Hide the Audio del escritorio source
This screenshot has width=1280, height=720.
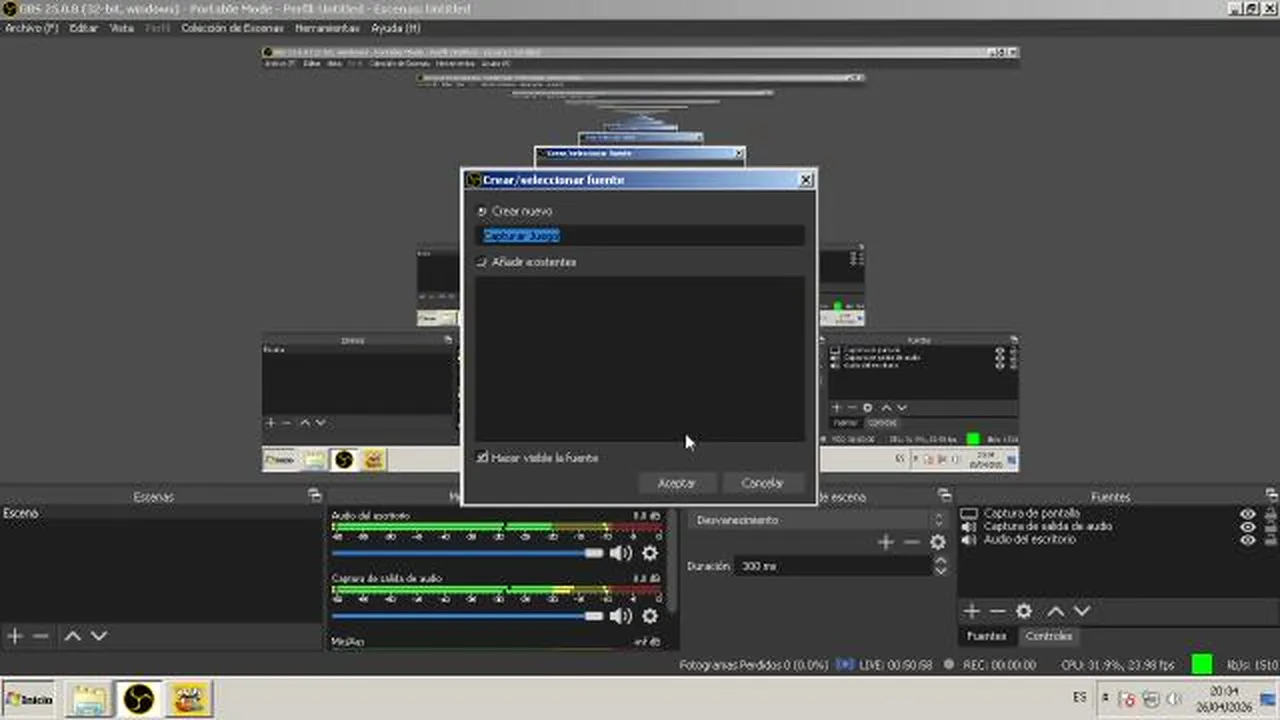pos(1248,540)
